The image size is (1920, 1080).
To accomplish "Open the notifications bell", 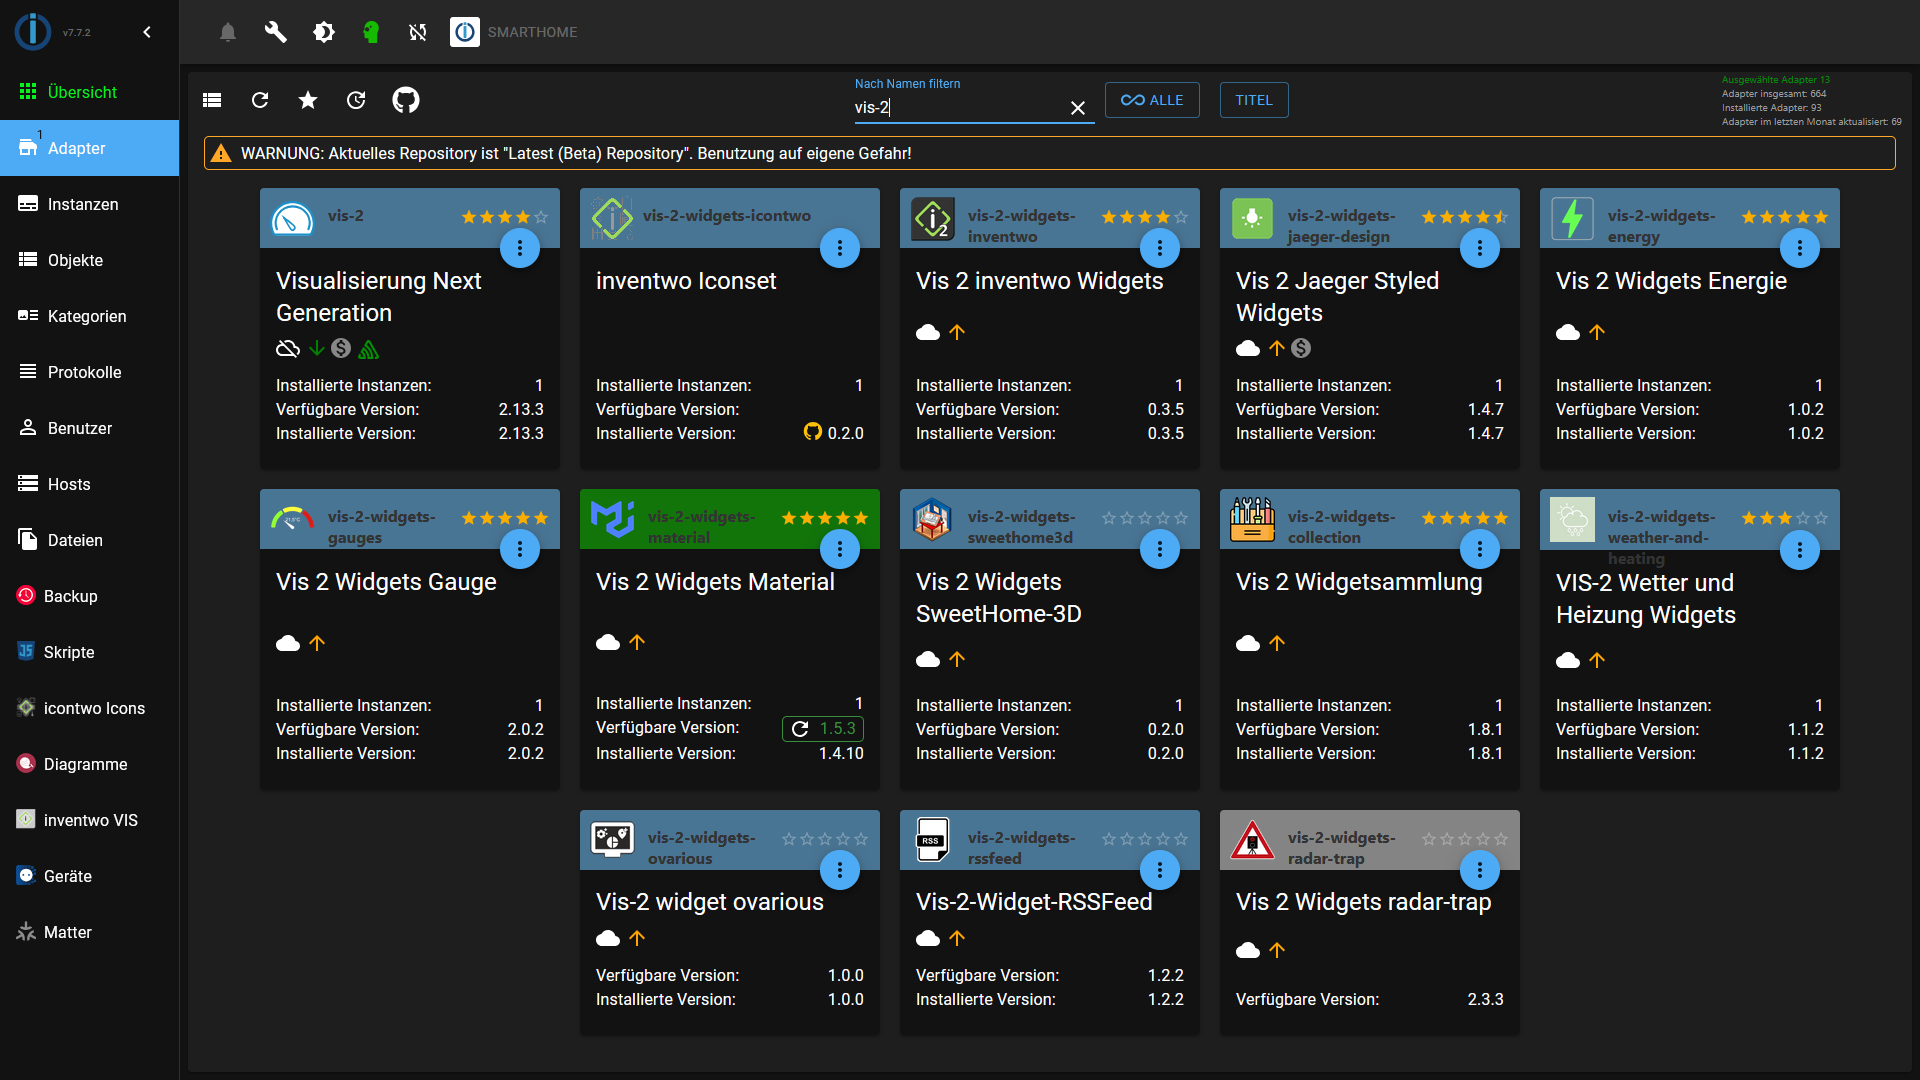I will (228, 32).
